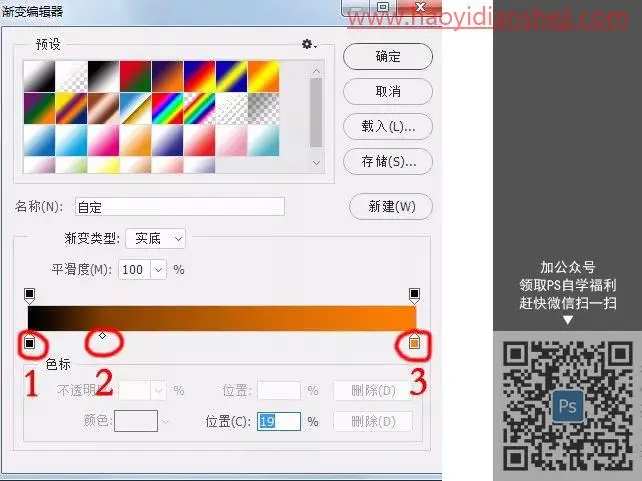The width and height of the screenshot is (642, 481).
Task: Select the black color stop below gradient bar
Action: pos(29,341)
